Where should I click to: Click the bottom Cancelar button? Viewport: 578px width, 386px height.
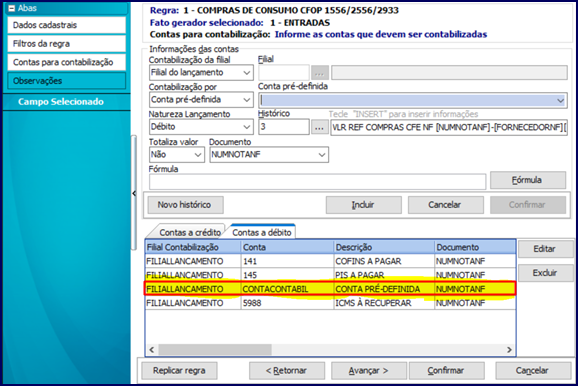pyautogui.click(x=533, y=371)
